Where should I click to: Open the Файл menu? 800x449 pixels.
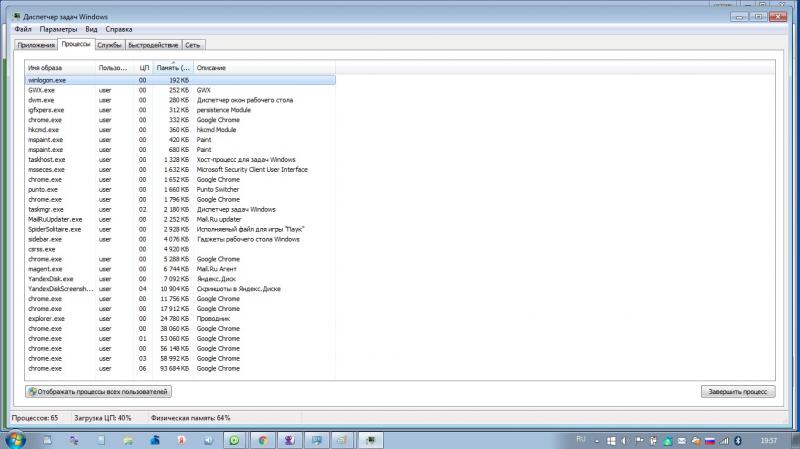23,29
